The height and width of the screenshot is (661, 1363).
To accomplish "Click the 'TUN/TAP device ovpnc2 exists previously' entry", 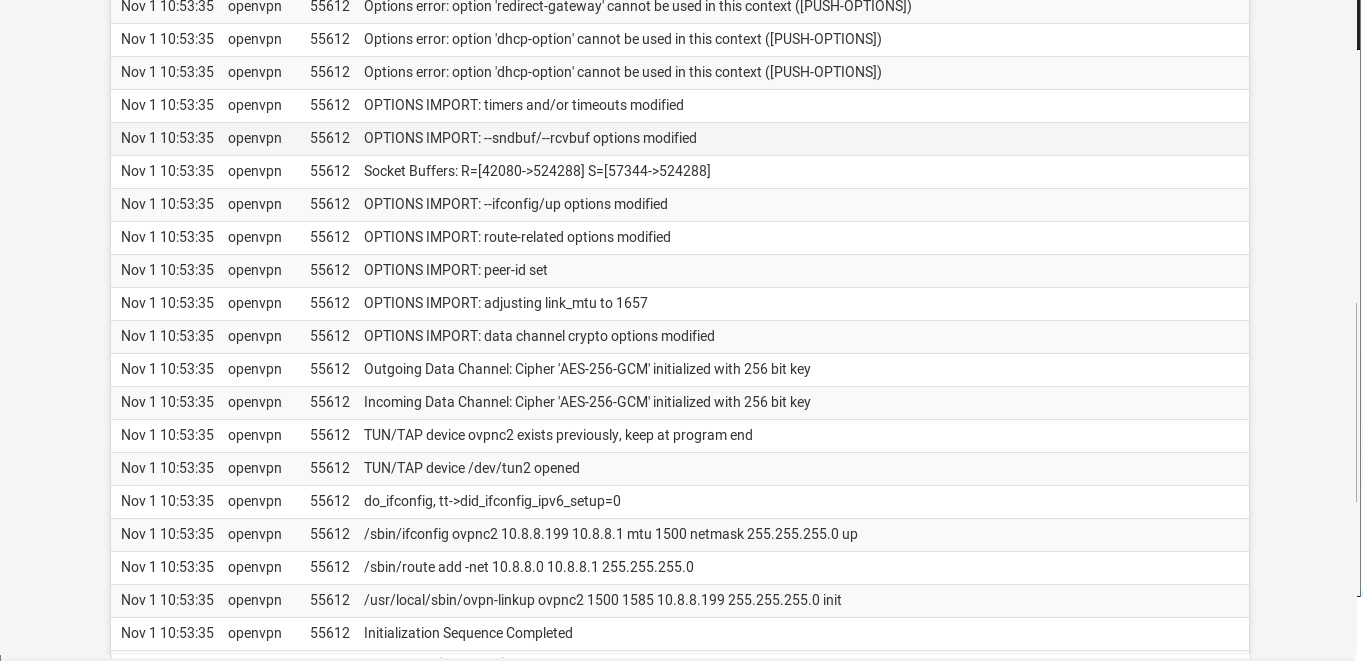I will [x=558, y=435].
